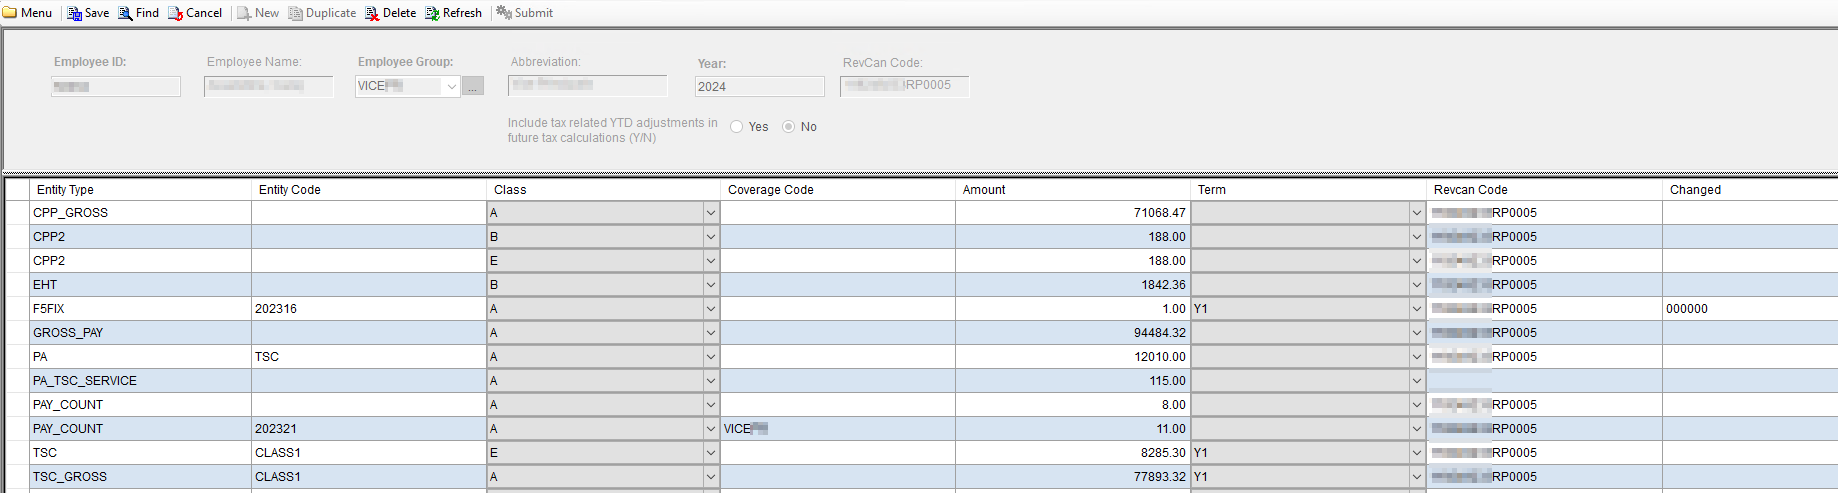Click entity code 202316
The image size is (1838, 493).
coord(276,309)
